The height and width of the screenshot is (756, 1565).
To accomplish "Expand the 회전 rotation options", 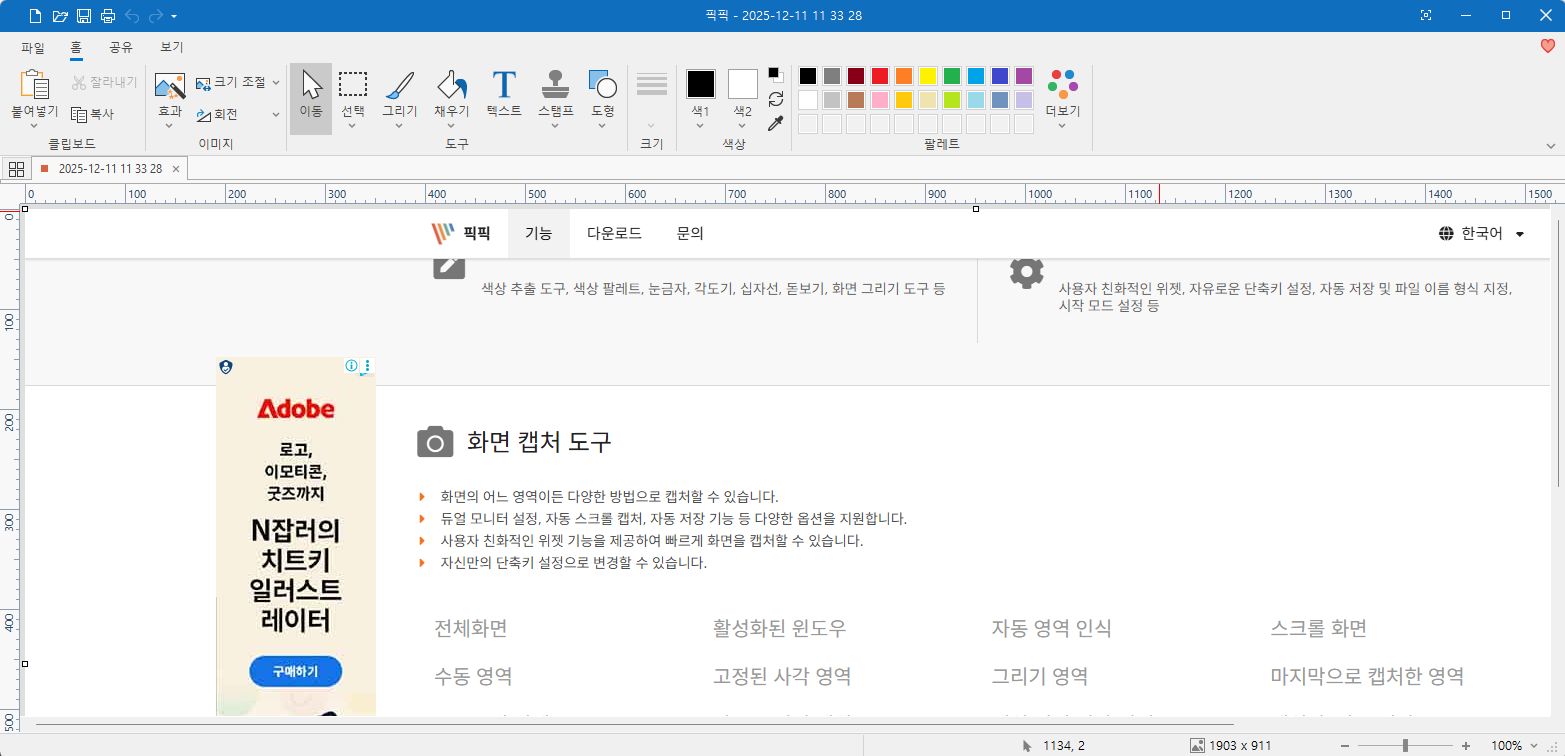I will (278, 114).
